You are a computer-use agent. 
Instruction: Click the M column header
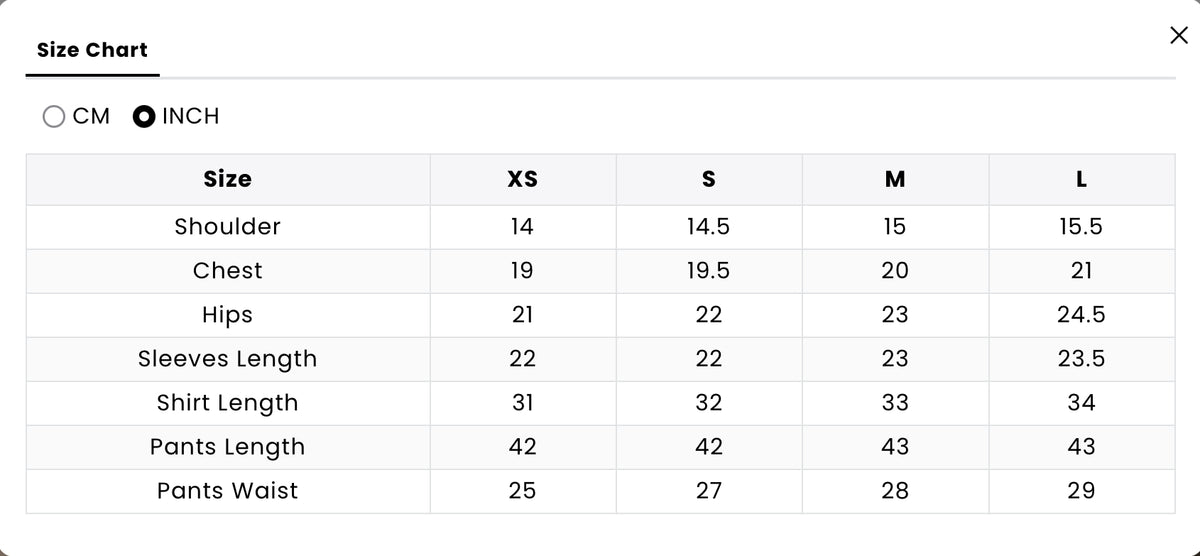click(895, 180)
